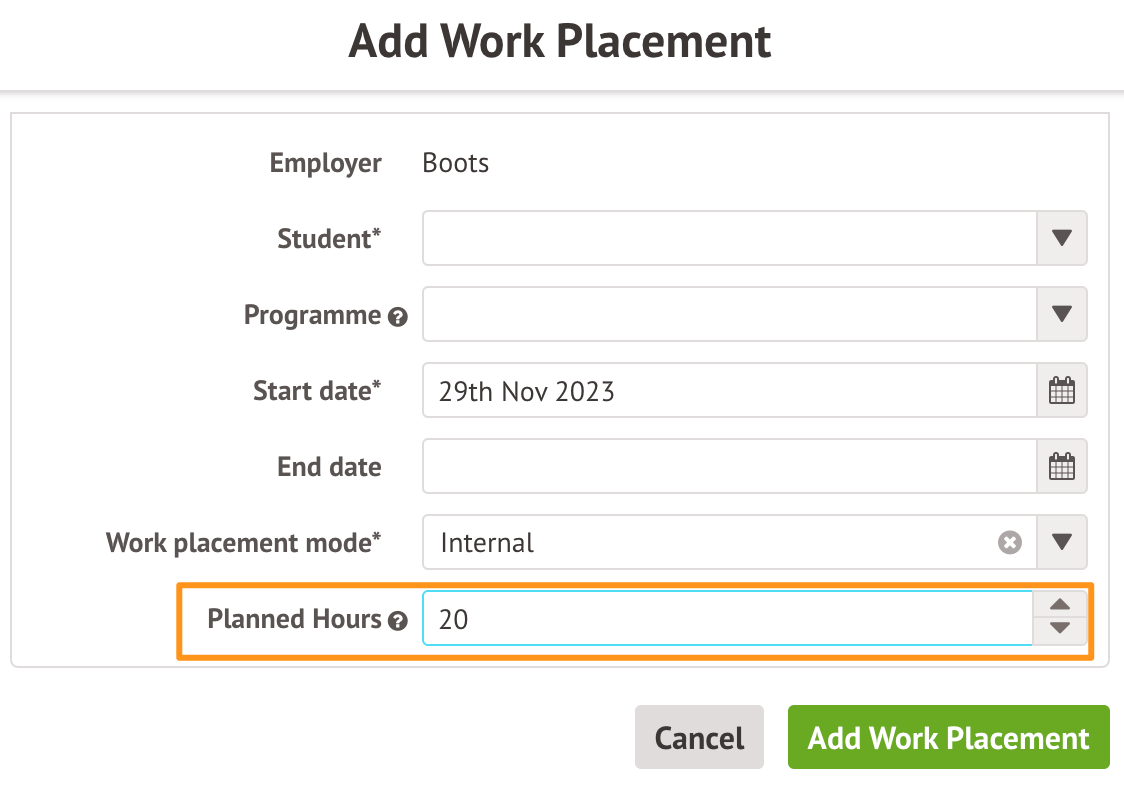This screenshot has height=794, width=1124.
Task: Click the Planned Hours help icon
Action: [x=398, y=621]
